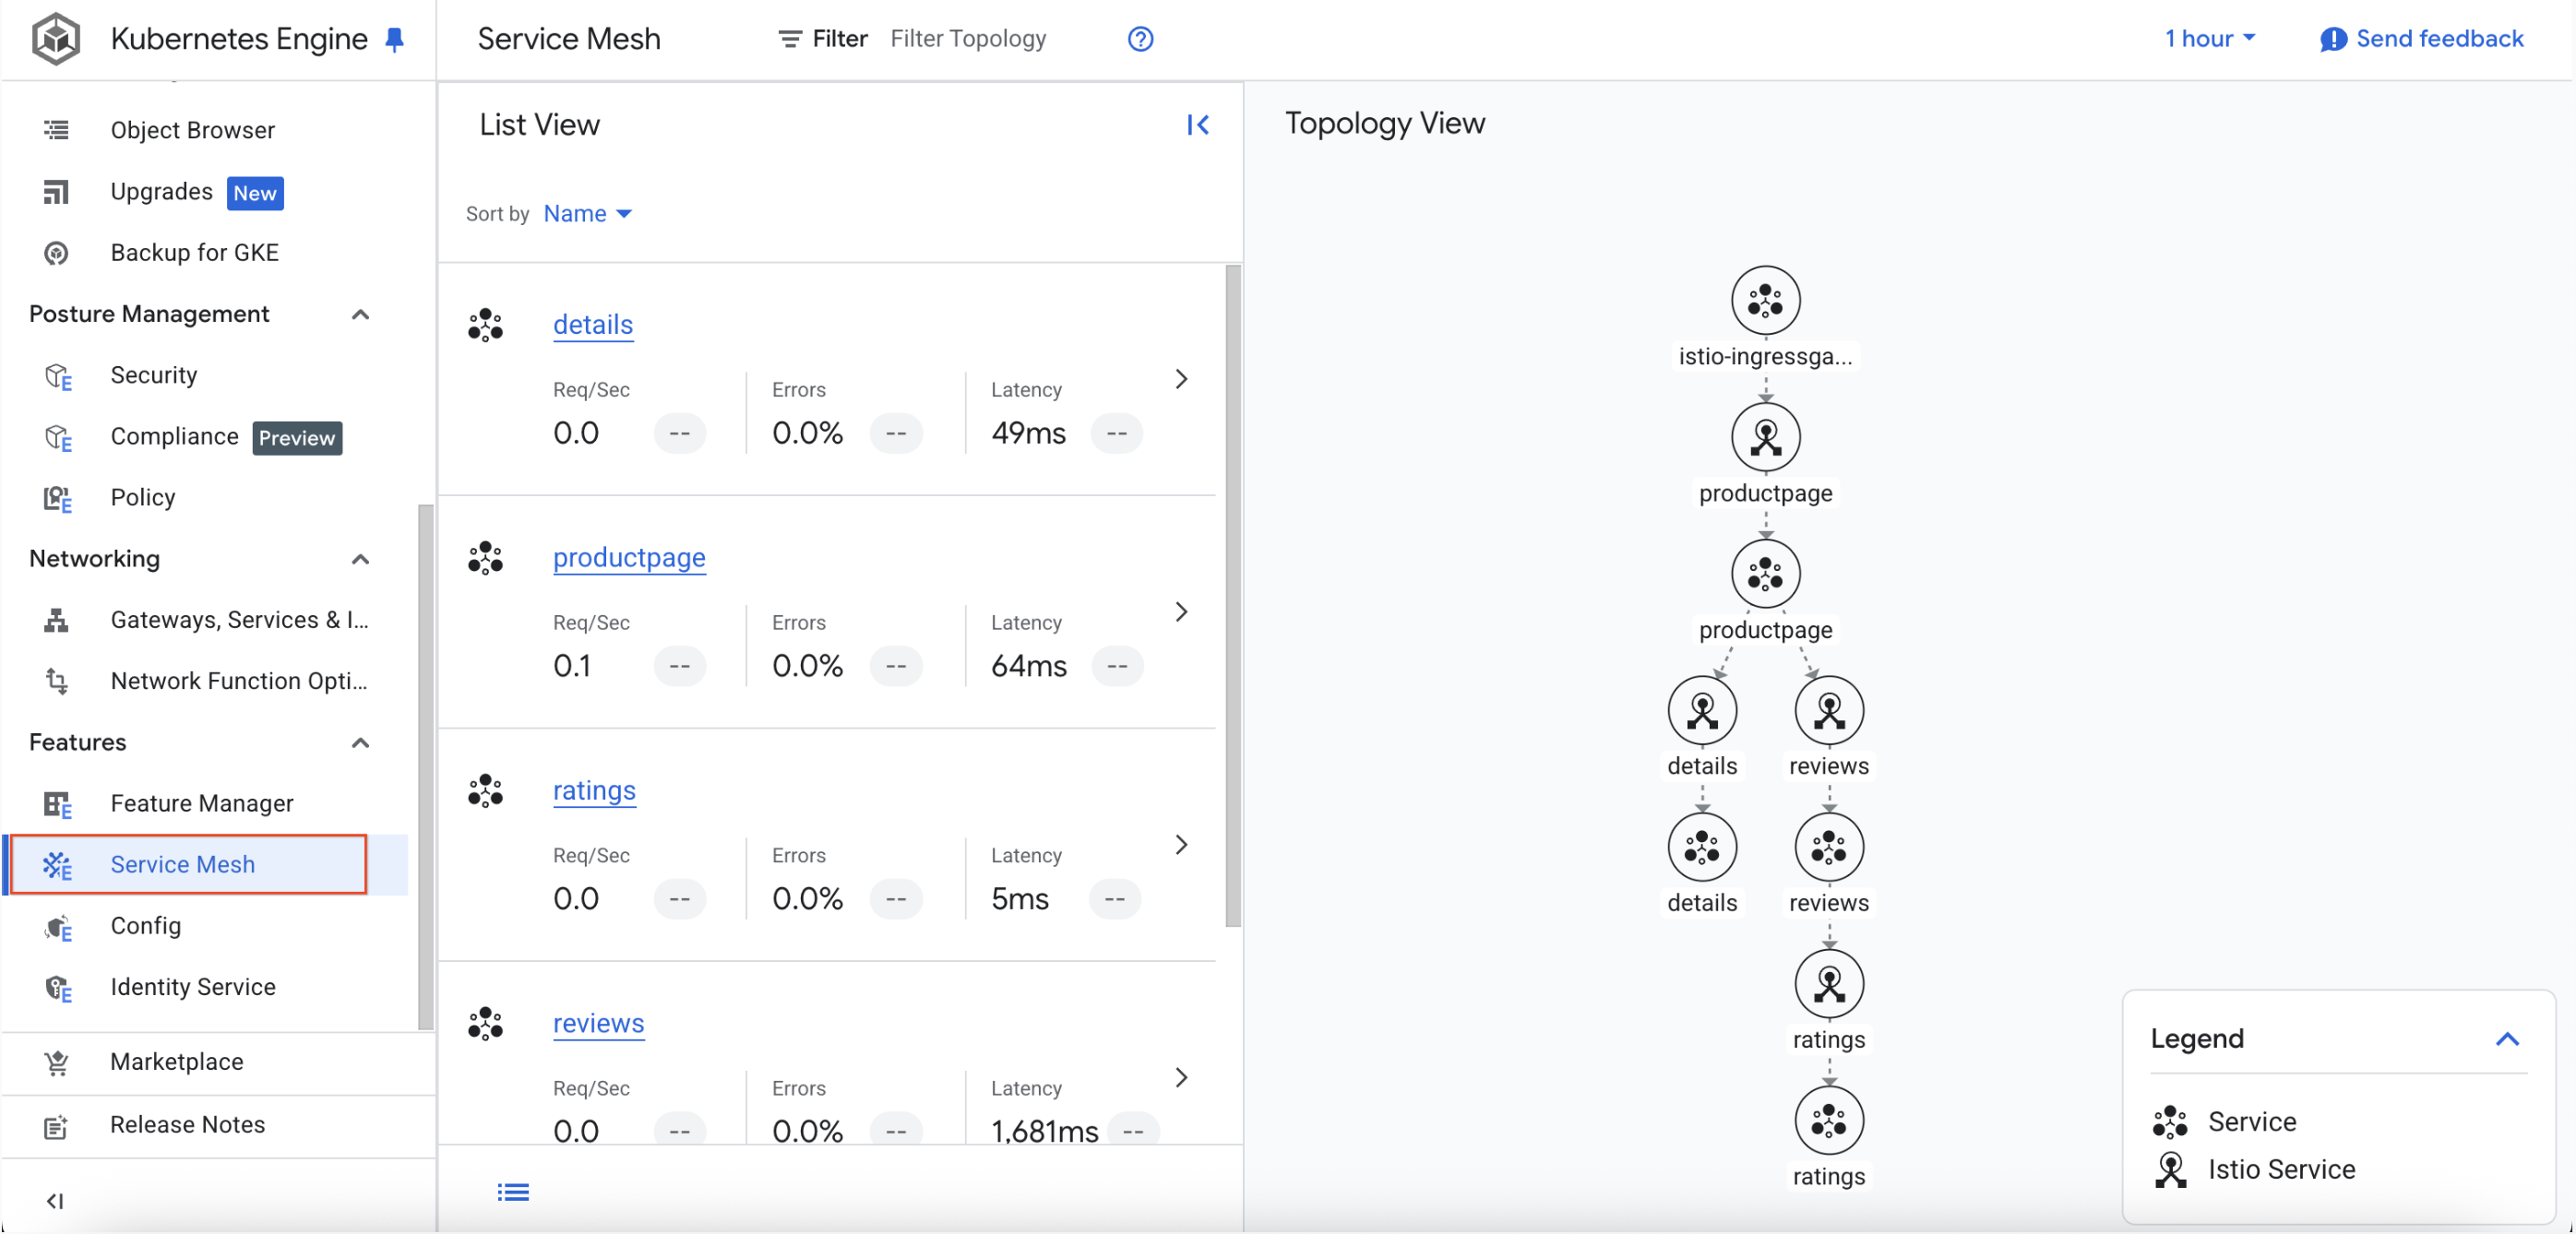Select the details Service node in the topology
The width and height of the screenshot is (2576, 1234).
tap(1702, 848)
